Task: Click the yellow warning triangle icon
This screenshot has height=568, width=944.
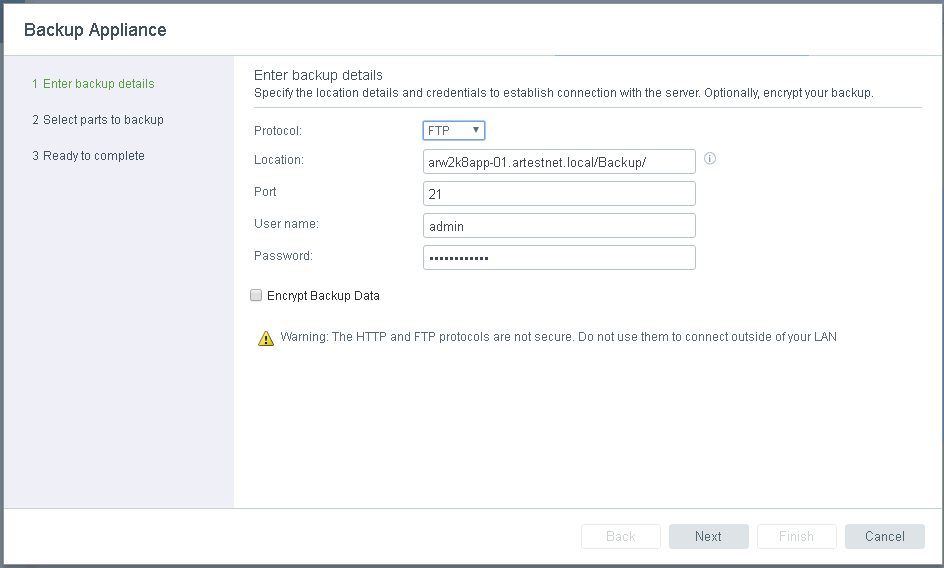Action: [x=266, y=339]
